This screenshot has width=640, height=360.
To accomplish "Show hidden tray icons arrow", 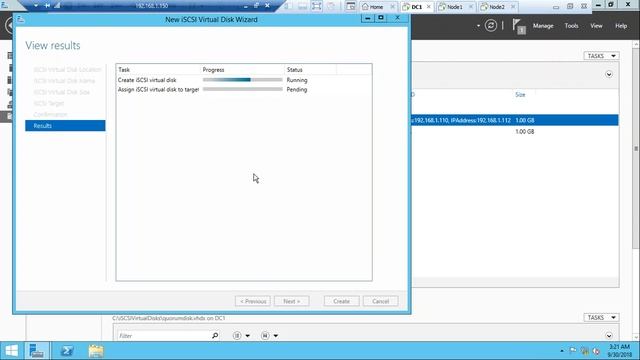I will (562, 351).
